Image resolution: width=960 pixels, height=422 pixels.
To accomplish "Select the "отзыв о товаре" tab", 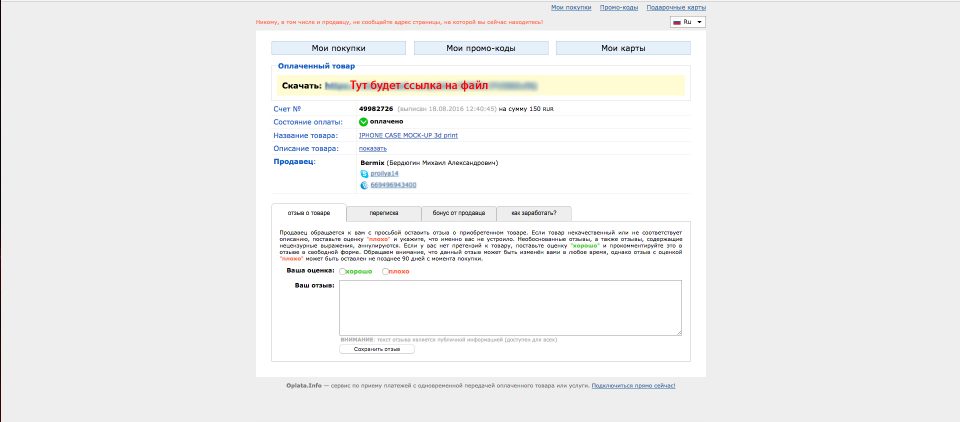I will 308,213.
